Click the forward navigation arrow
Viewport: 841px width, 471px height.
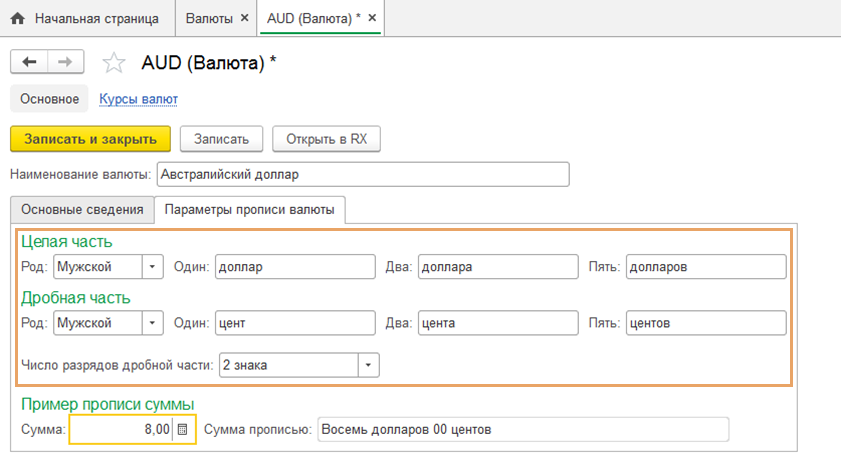[x=64, y=62]
